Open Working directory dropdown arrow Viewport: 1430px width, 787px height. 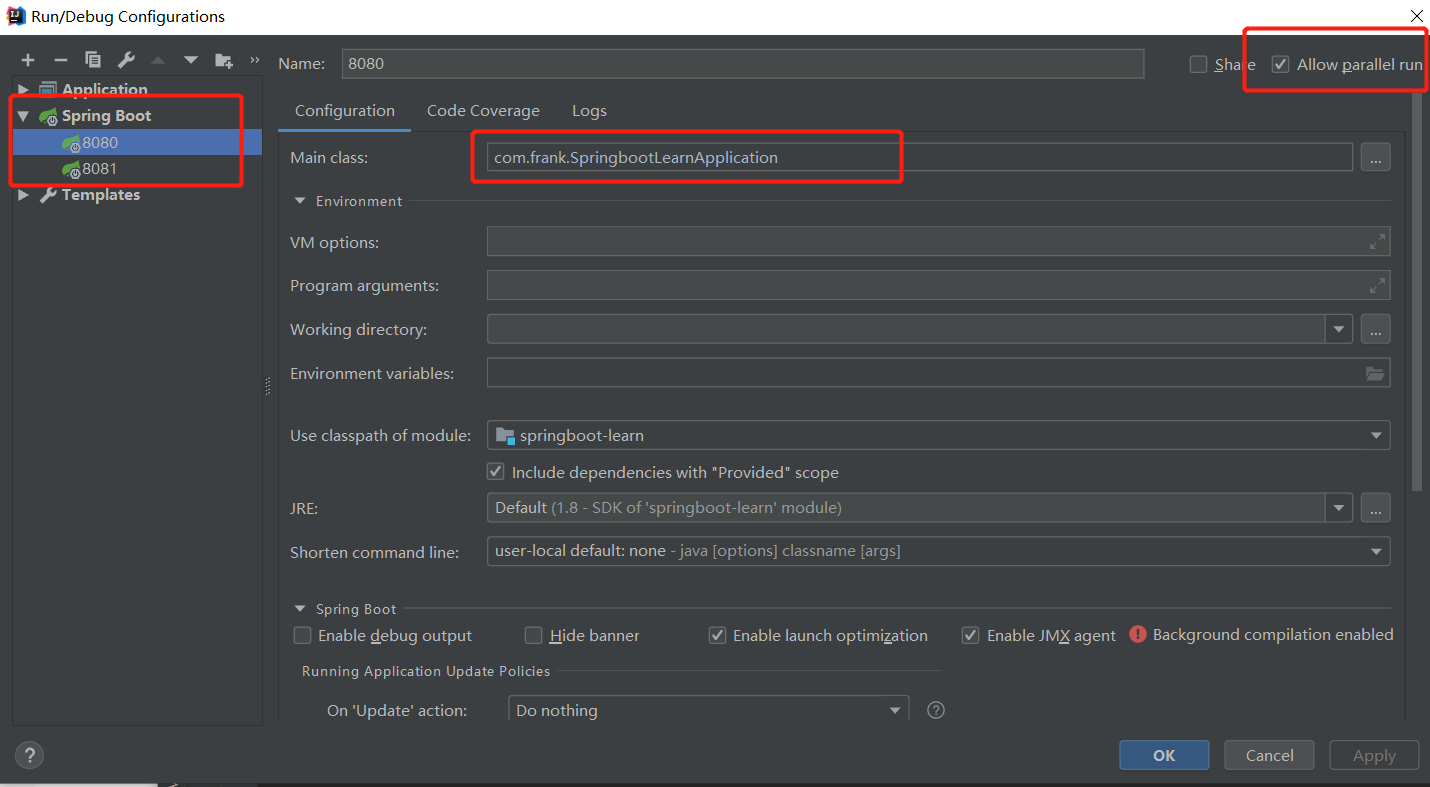[1339, 329]
